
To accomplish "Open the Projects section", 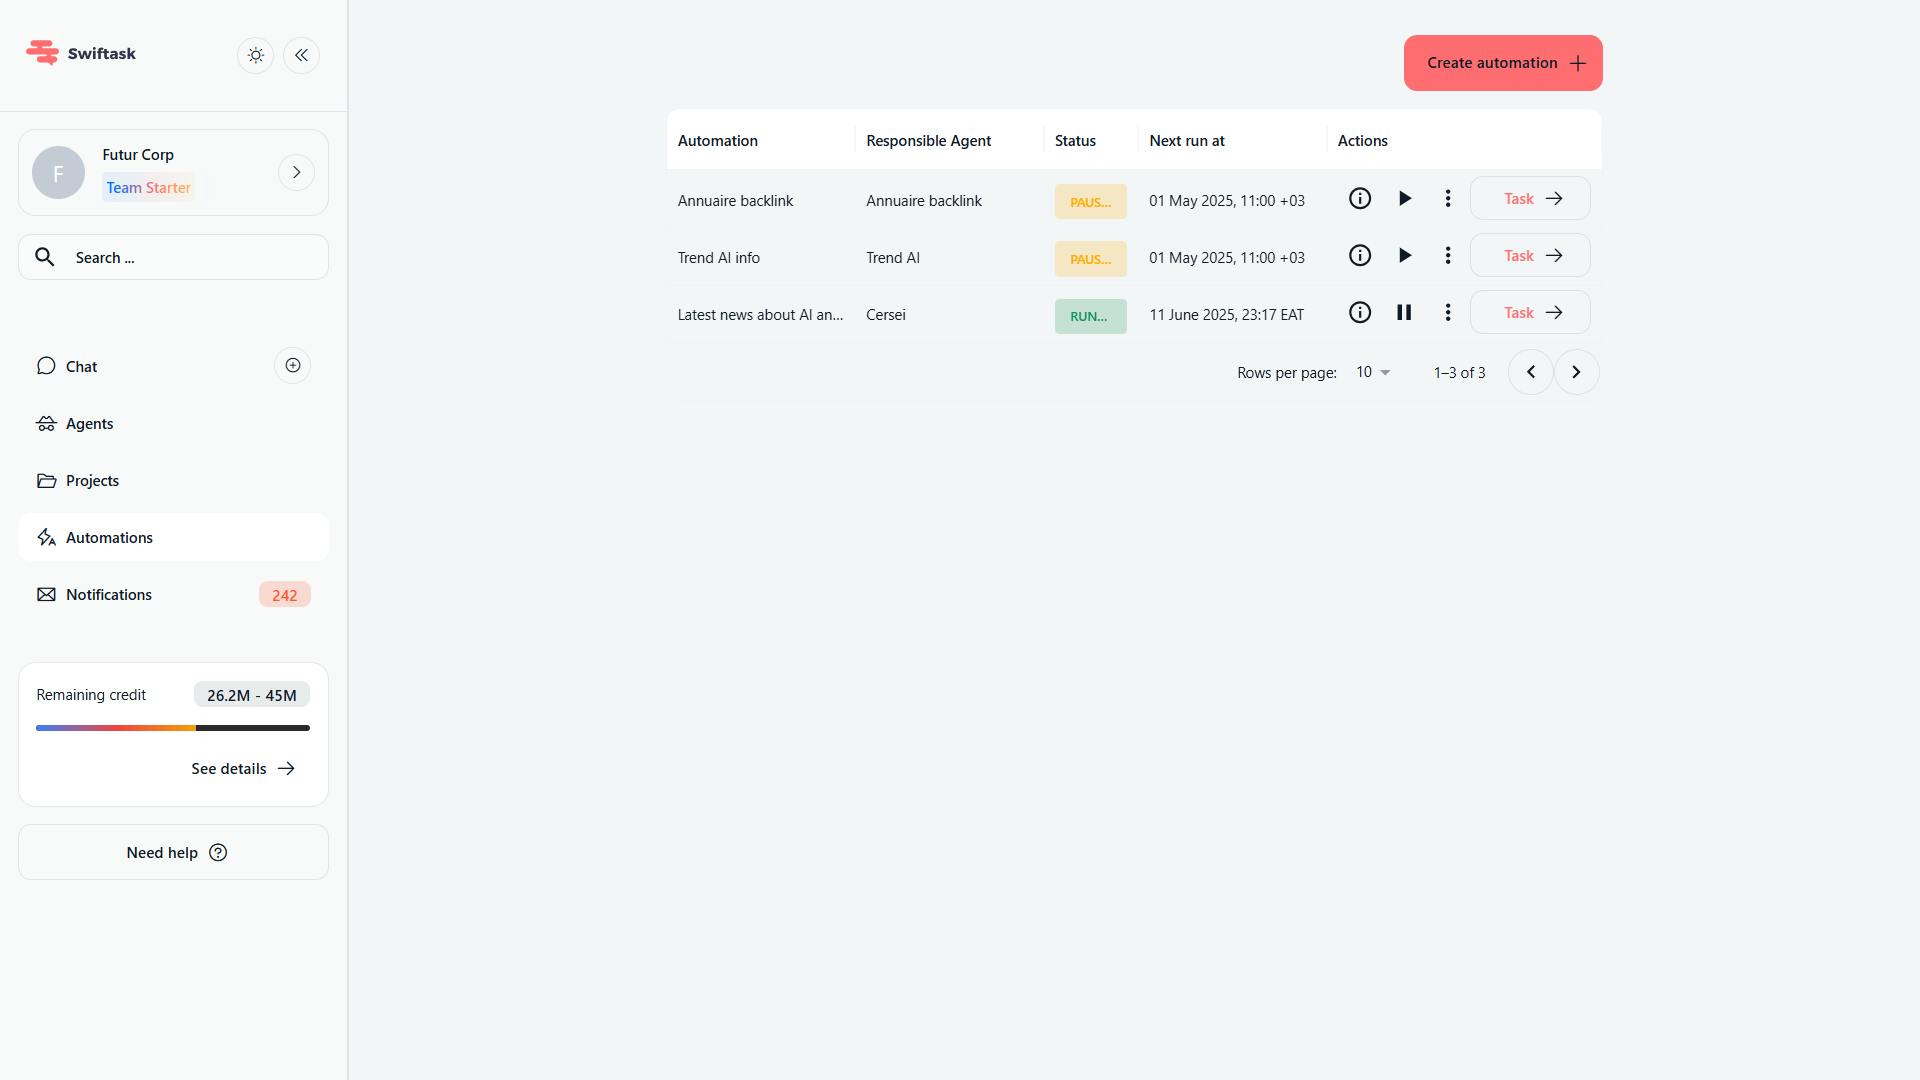I will [91, 480].
